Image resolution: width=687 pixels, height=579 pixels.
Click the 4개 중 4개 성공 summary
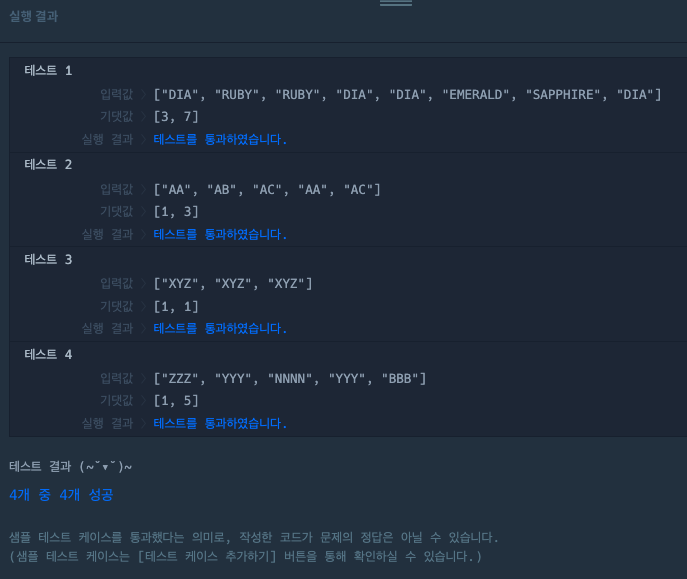[x=61, y=495]
